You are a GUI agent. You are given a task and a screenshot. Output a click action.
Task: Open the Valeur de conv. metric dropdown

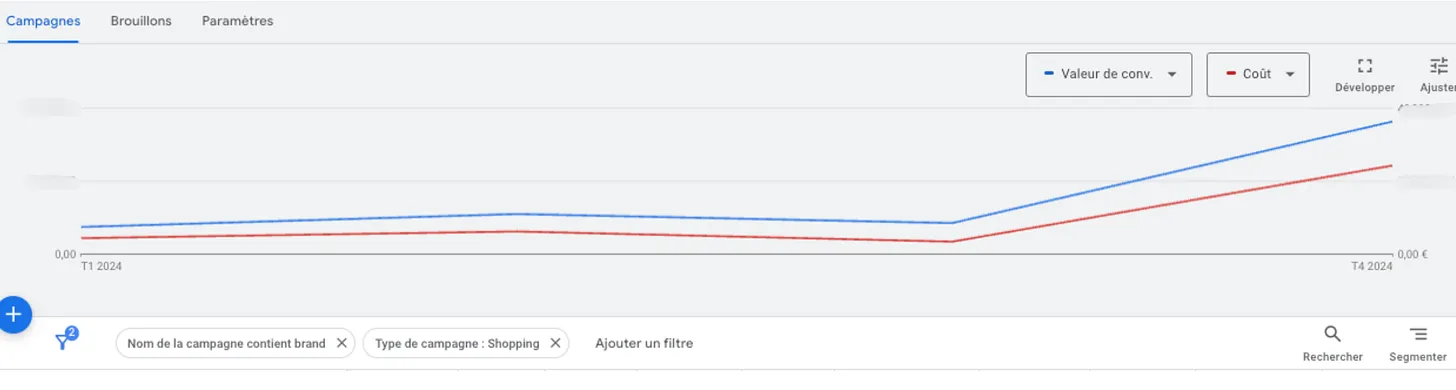[x=1108, y=75]
